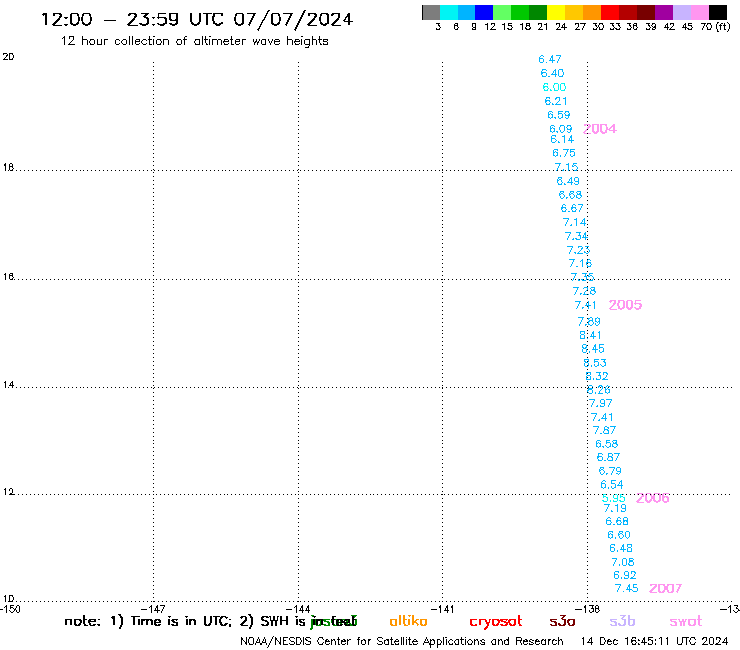The height and width of the screenshot is (650, 740).
Task: Click the wave height value 6.48
Action: [x=621, y=549]
